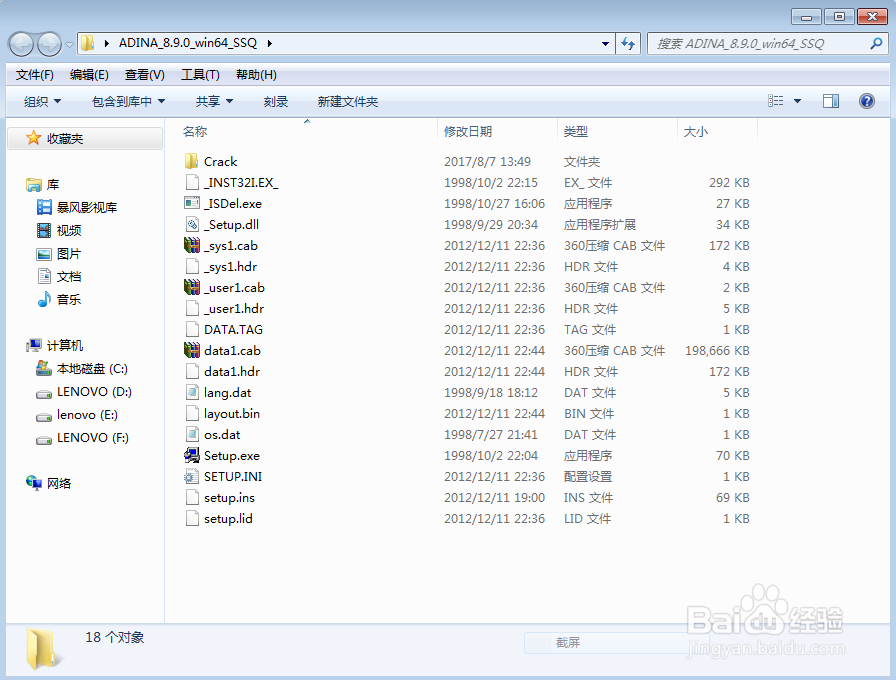The height and width of the screenshot is (680, 896).
Task: Toggle the preview pane icon
Action: pos(831,101)
